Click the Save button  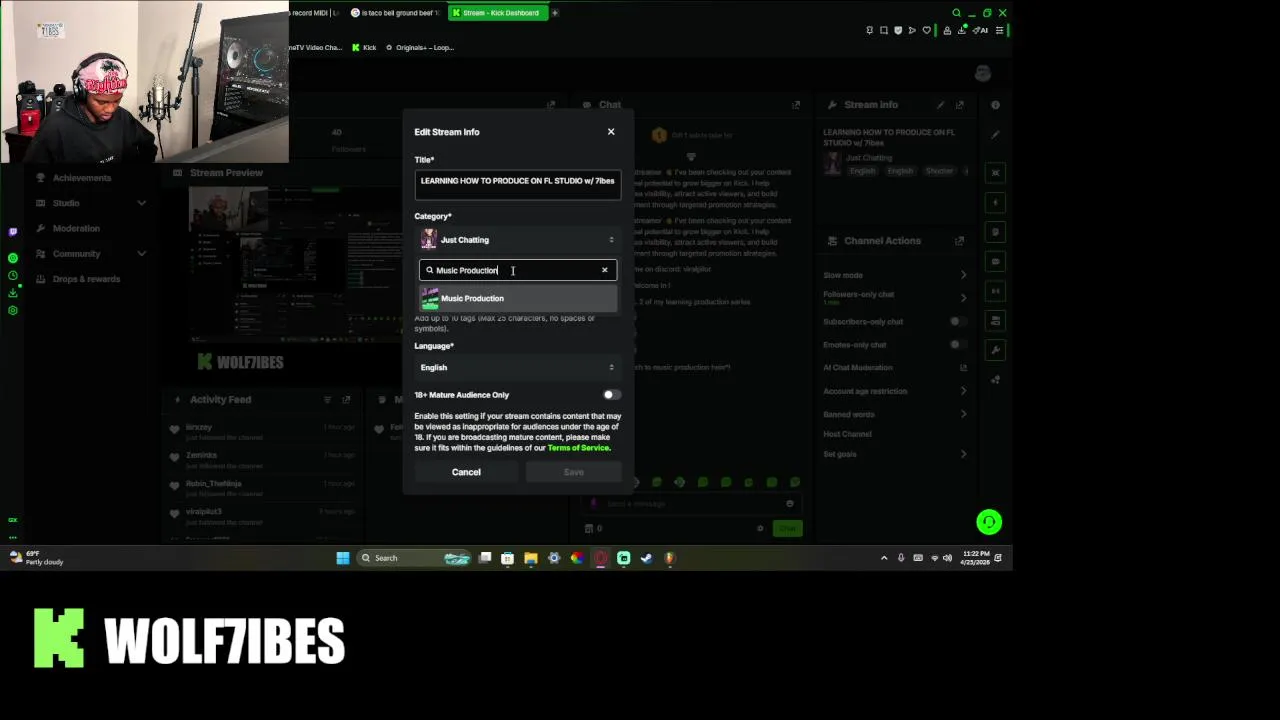(573, 472)
